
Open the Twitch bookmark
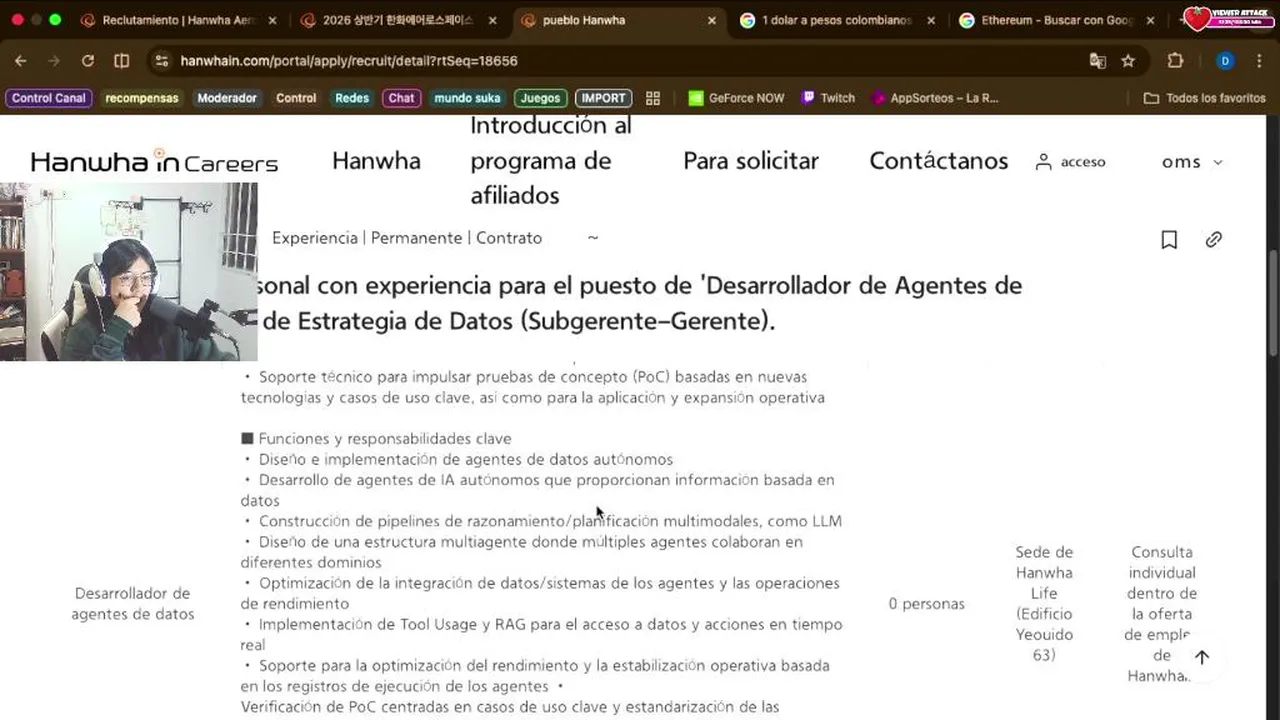pos(827,98)
